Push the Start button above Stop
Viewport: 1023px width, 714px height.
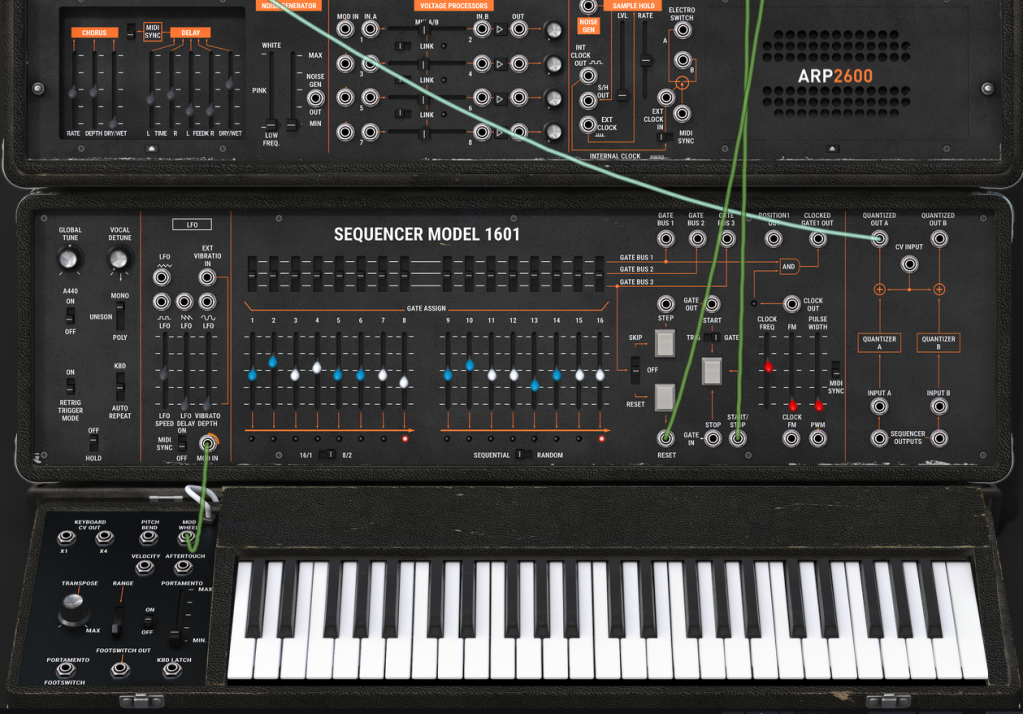point(712,371)
